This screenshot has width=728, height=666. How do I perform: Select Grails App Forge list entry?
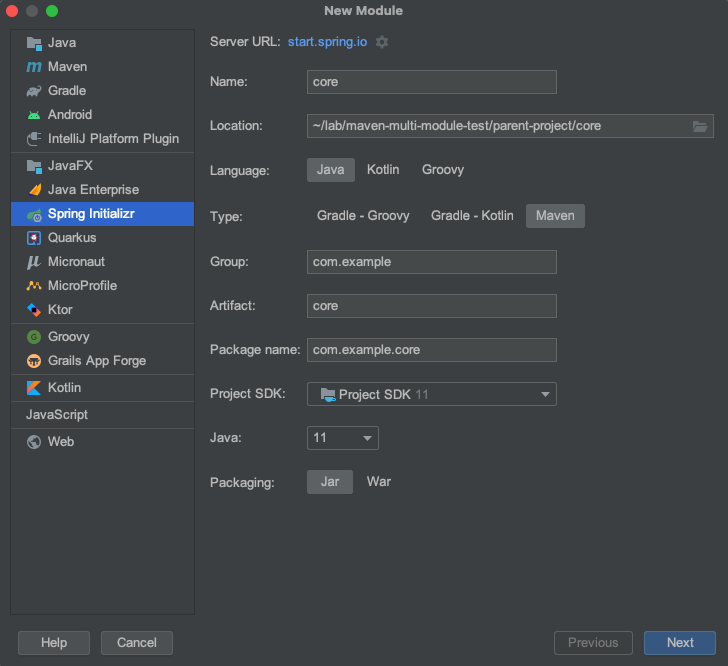[x=102, y=361]
